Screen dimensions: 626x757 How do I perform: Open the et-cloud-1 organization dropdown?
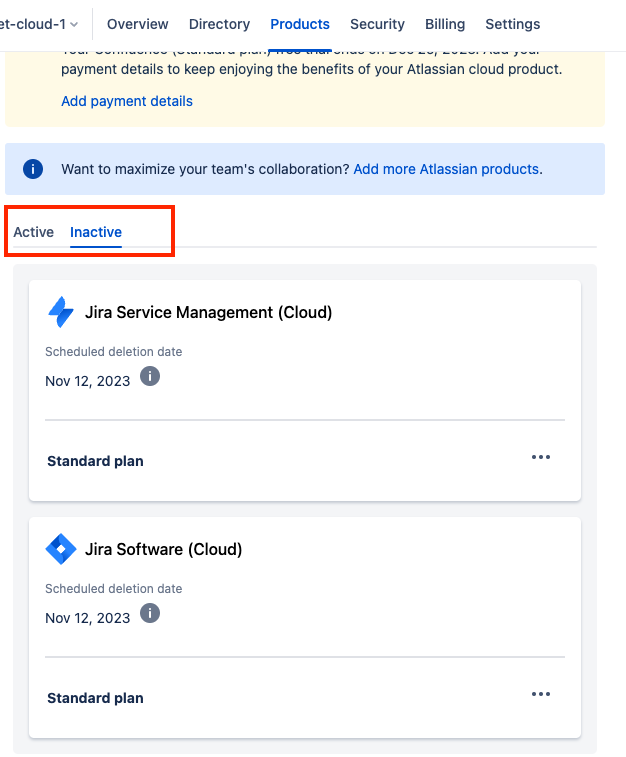point(39,24)
